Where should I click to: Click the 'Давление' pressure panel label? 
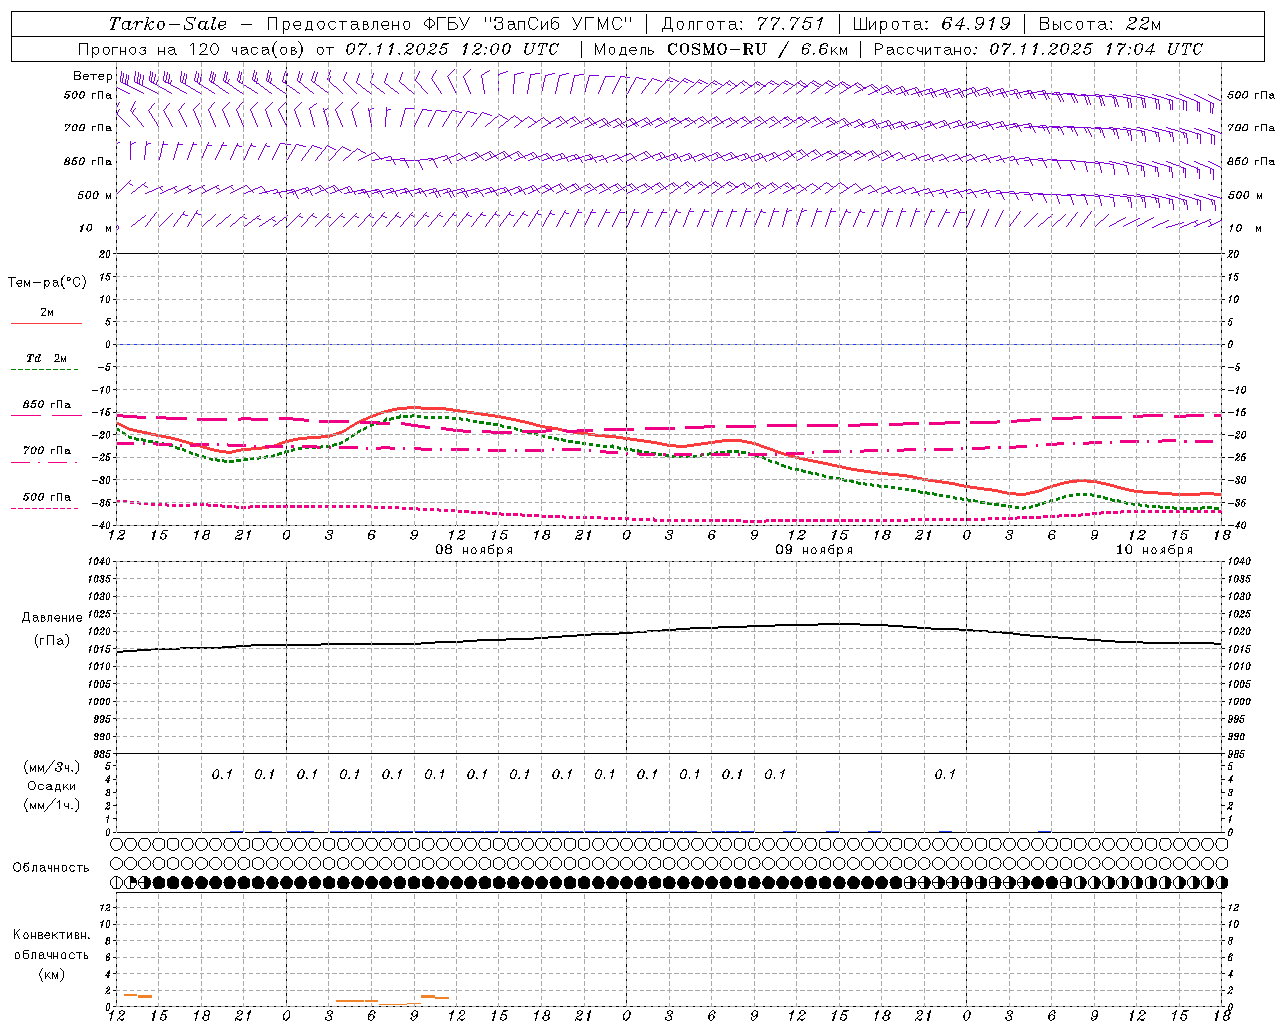(x=52, y=618)
